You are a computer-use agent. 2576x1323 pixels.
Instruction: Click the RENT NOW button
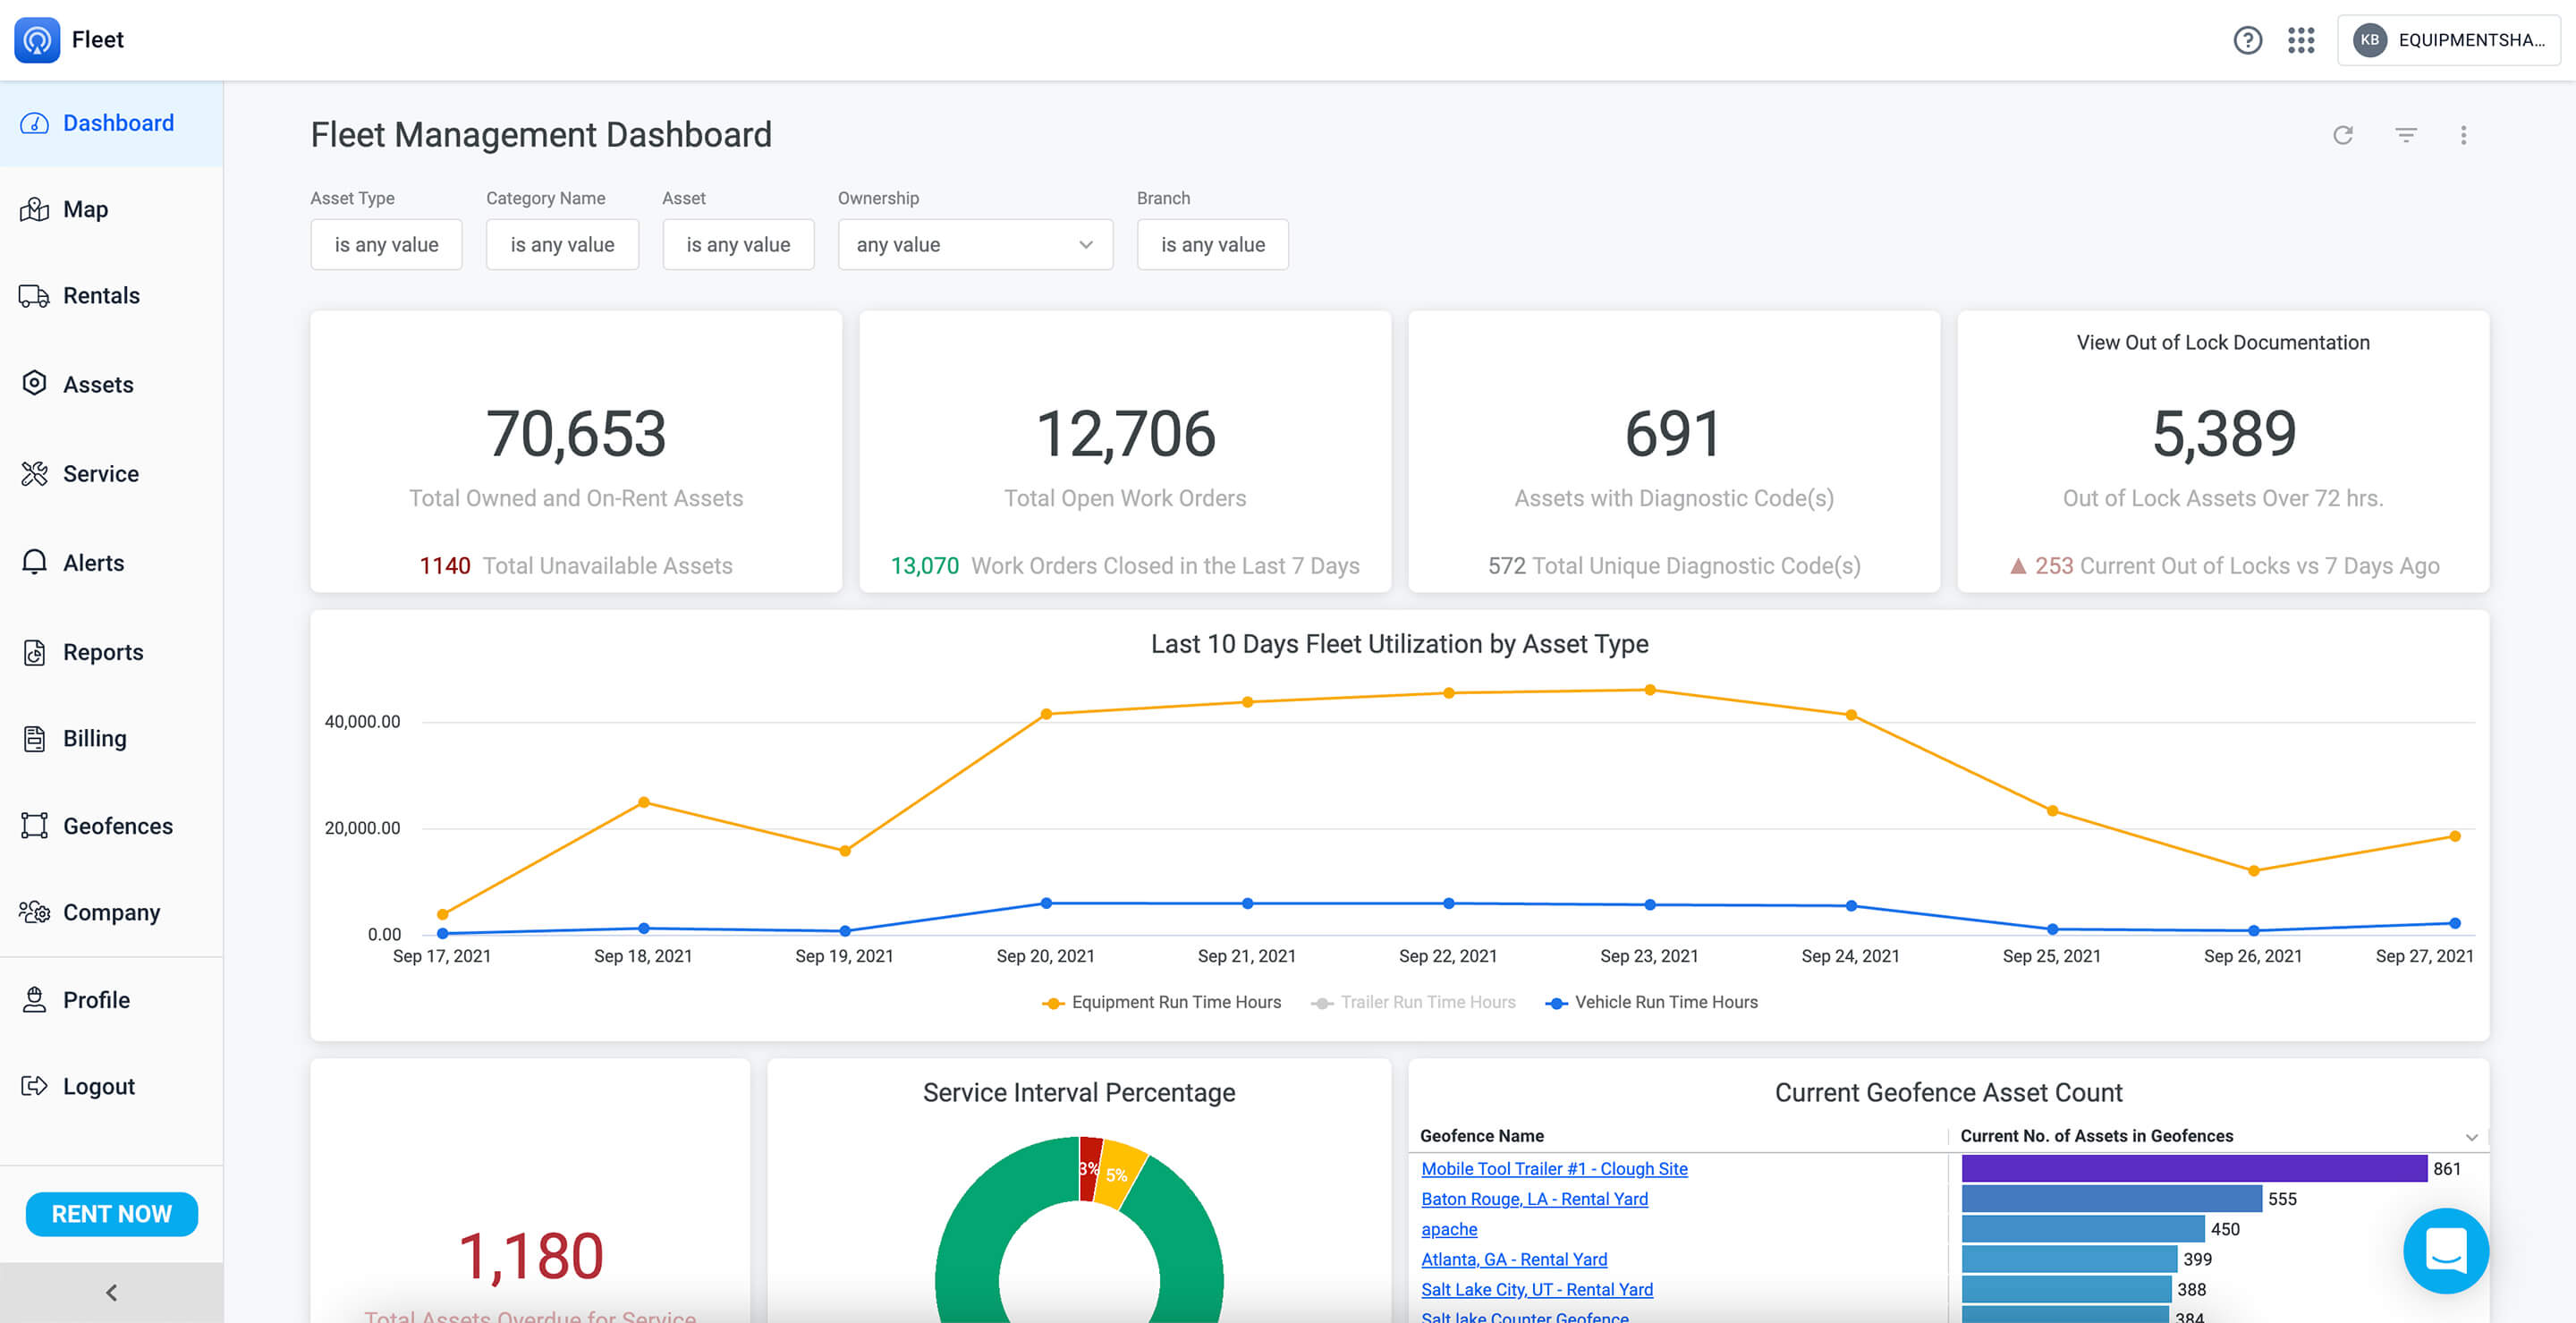tap(111, 1214)
